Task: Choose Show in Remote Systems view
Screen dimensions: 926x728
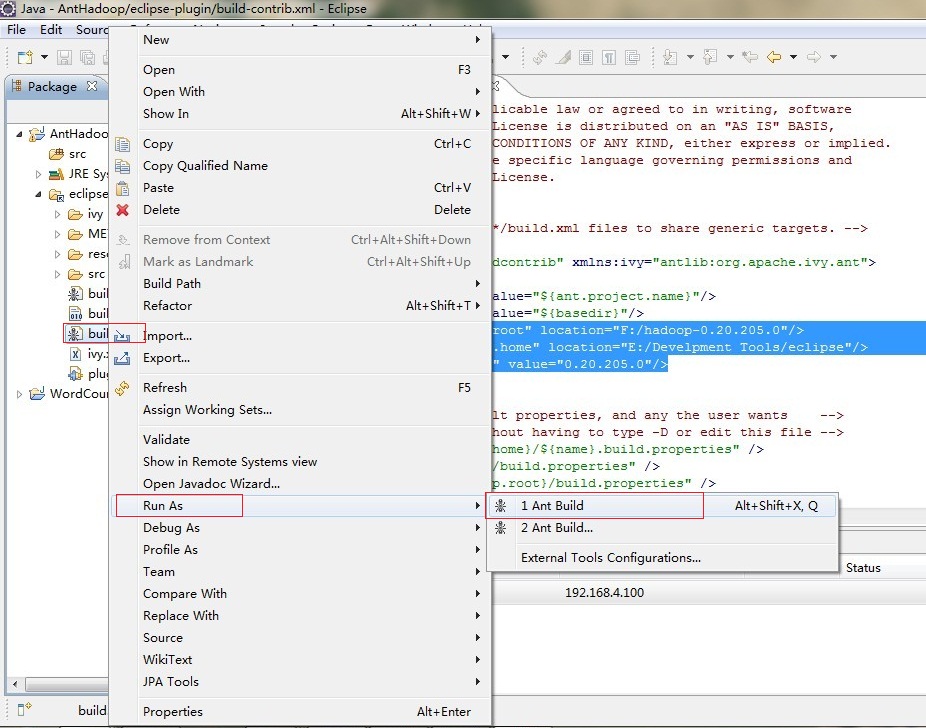Action: [x=301, y=461]
